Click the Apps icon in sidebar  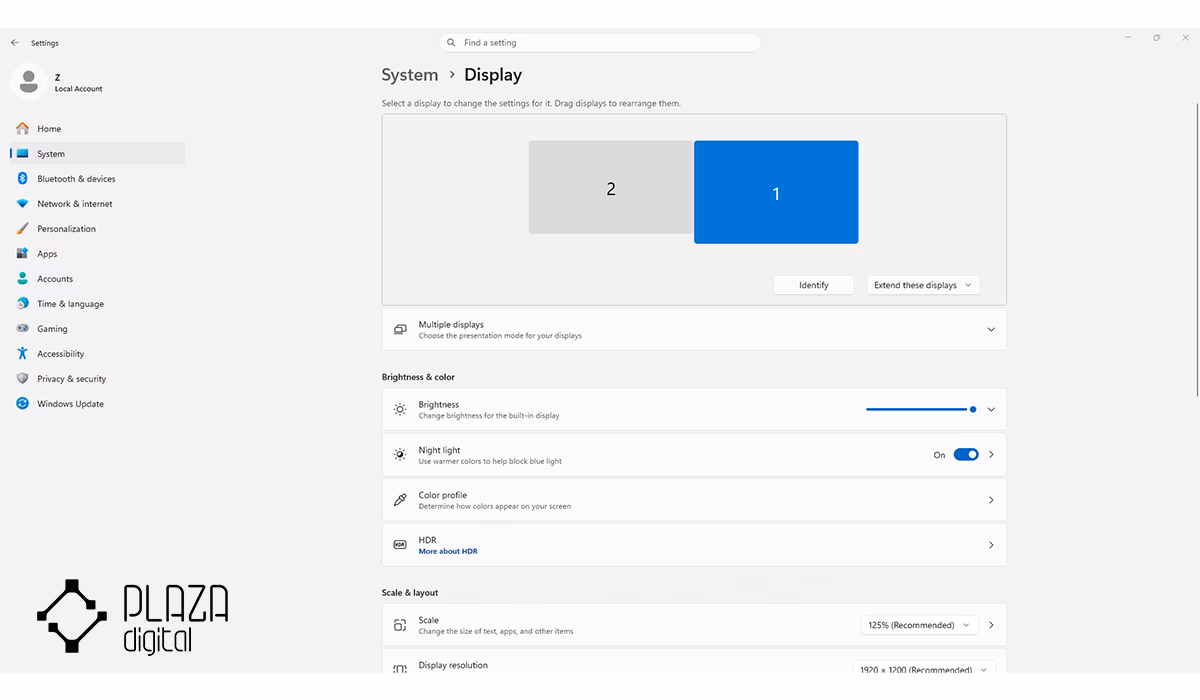click(x=22, y=254)
